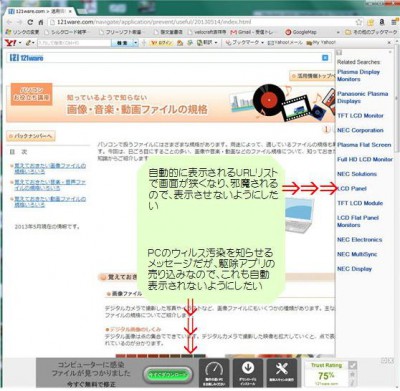Click the green download button in ad
Viewport: 400px width, 391px height.
[x=168, y=374]
